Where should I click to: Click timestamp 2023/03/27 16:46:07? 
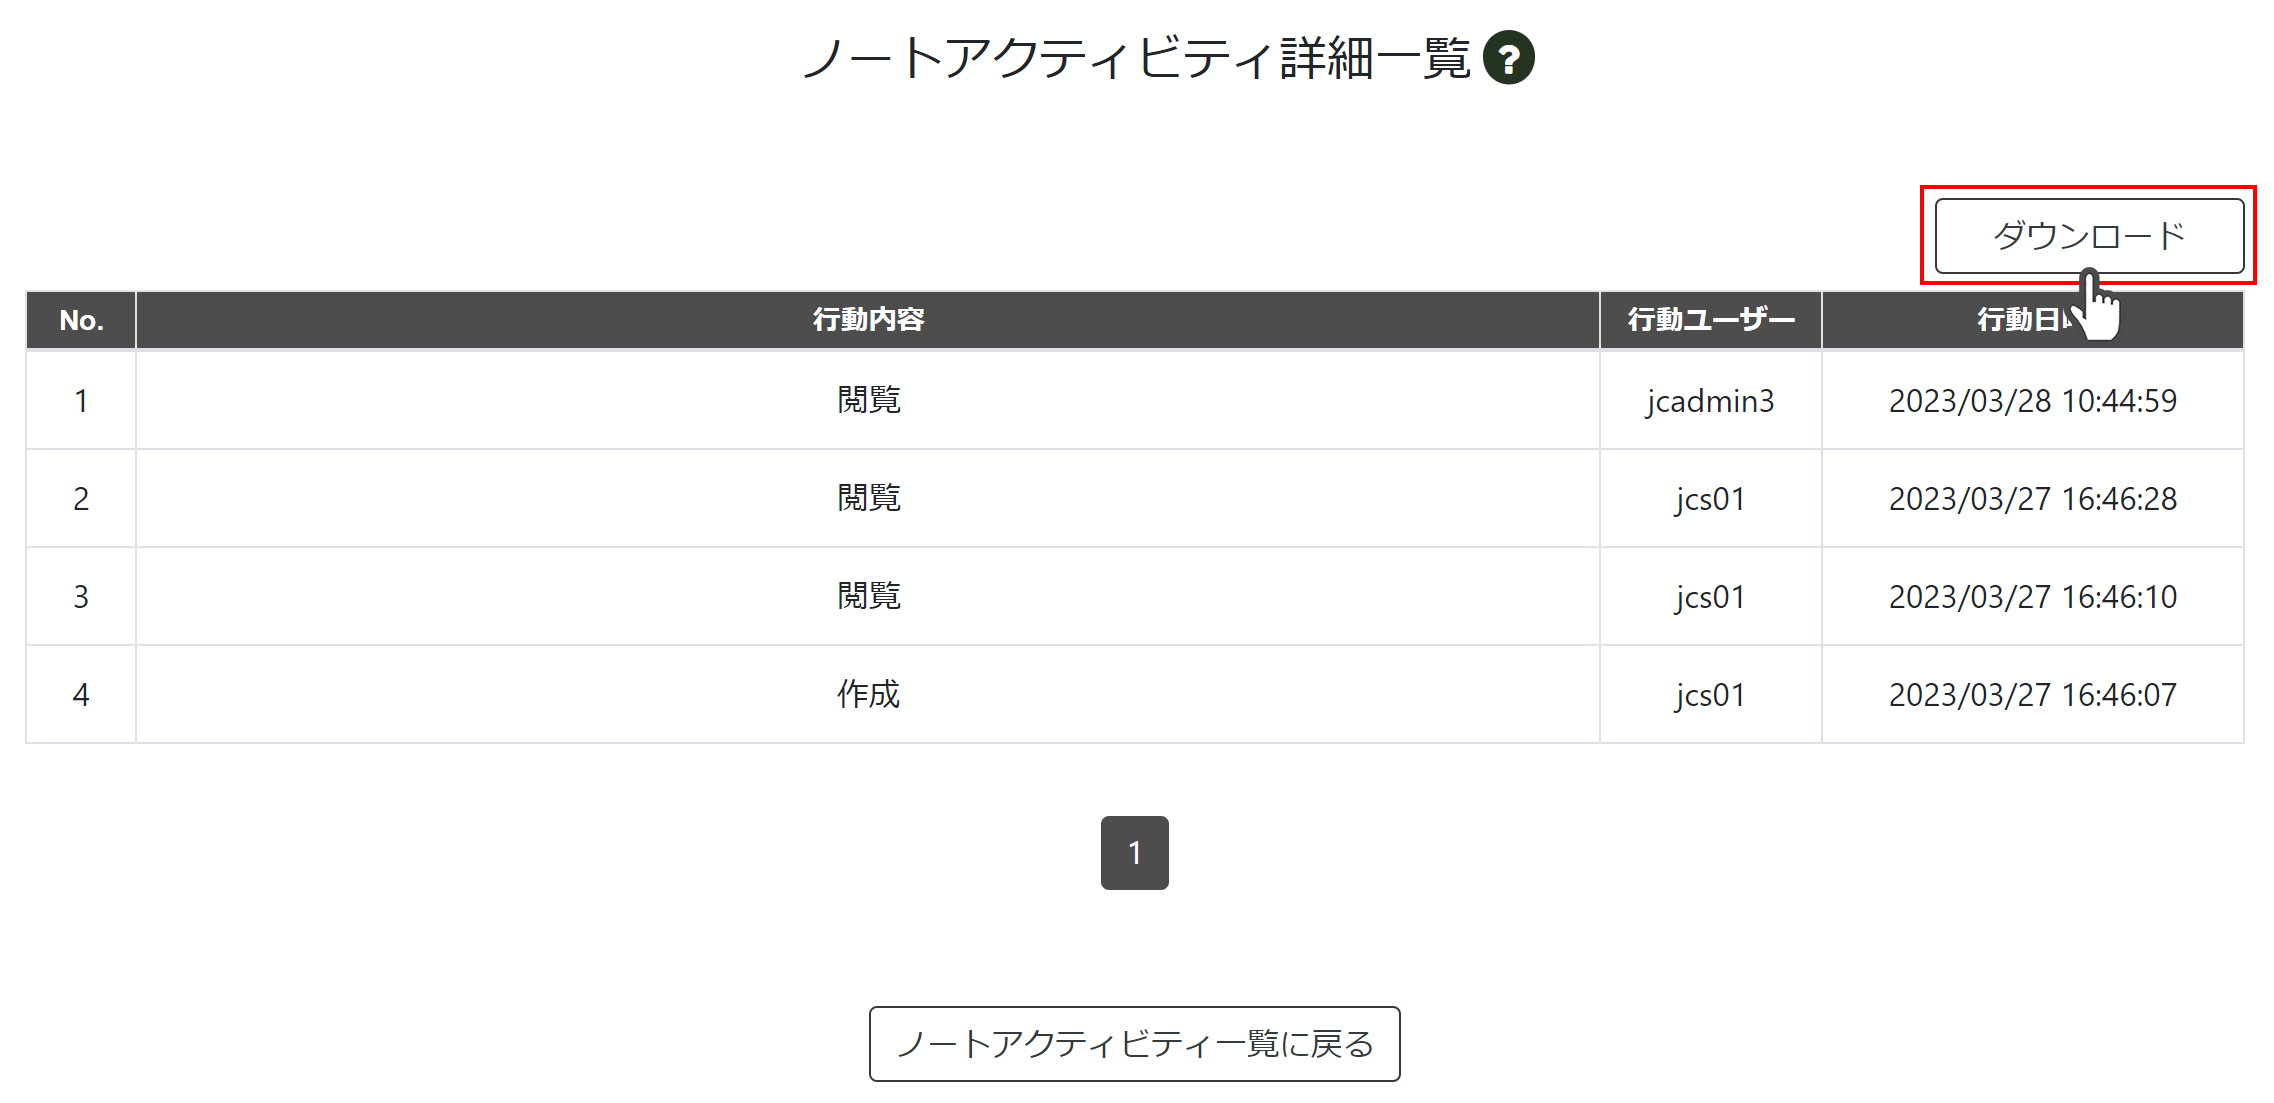point(2032,695)
